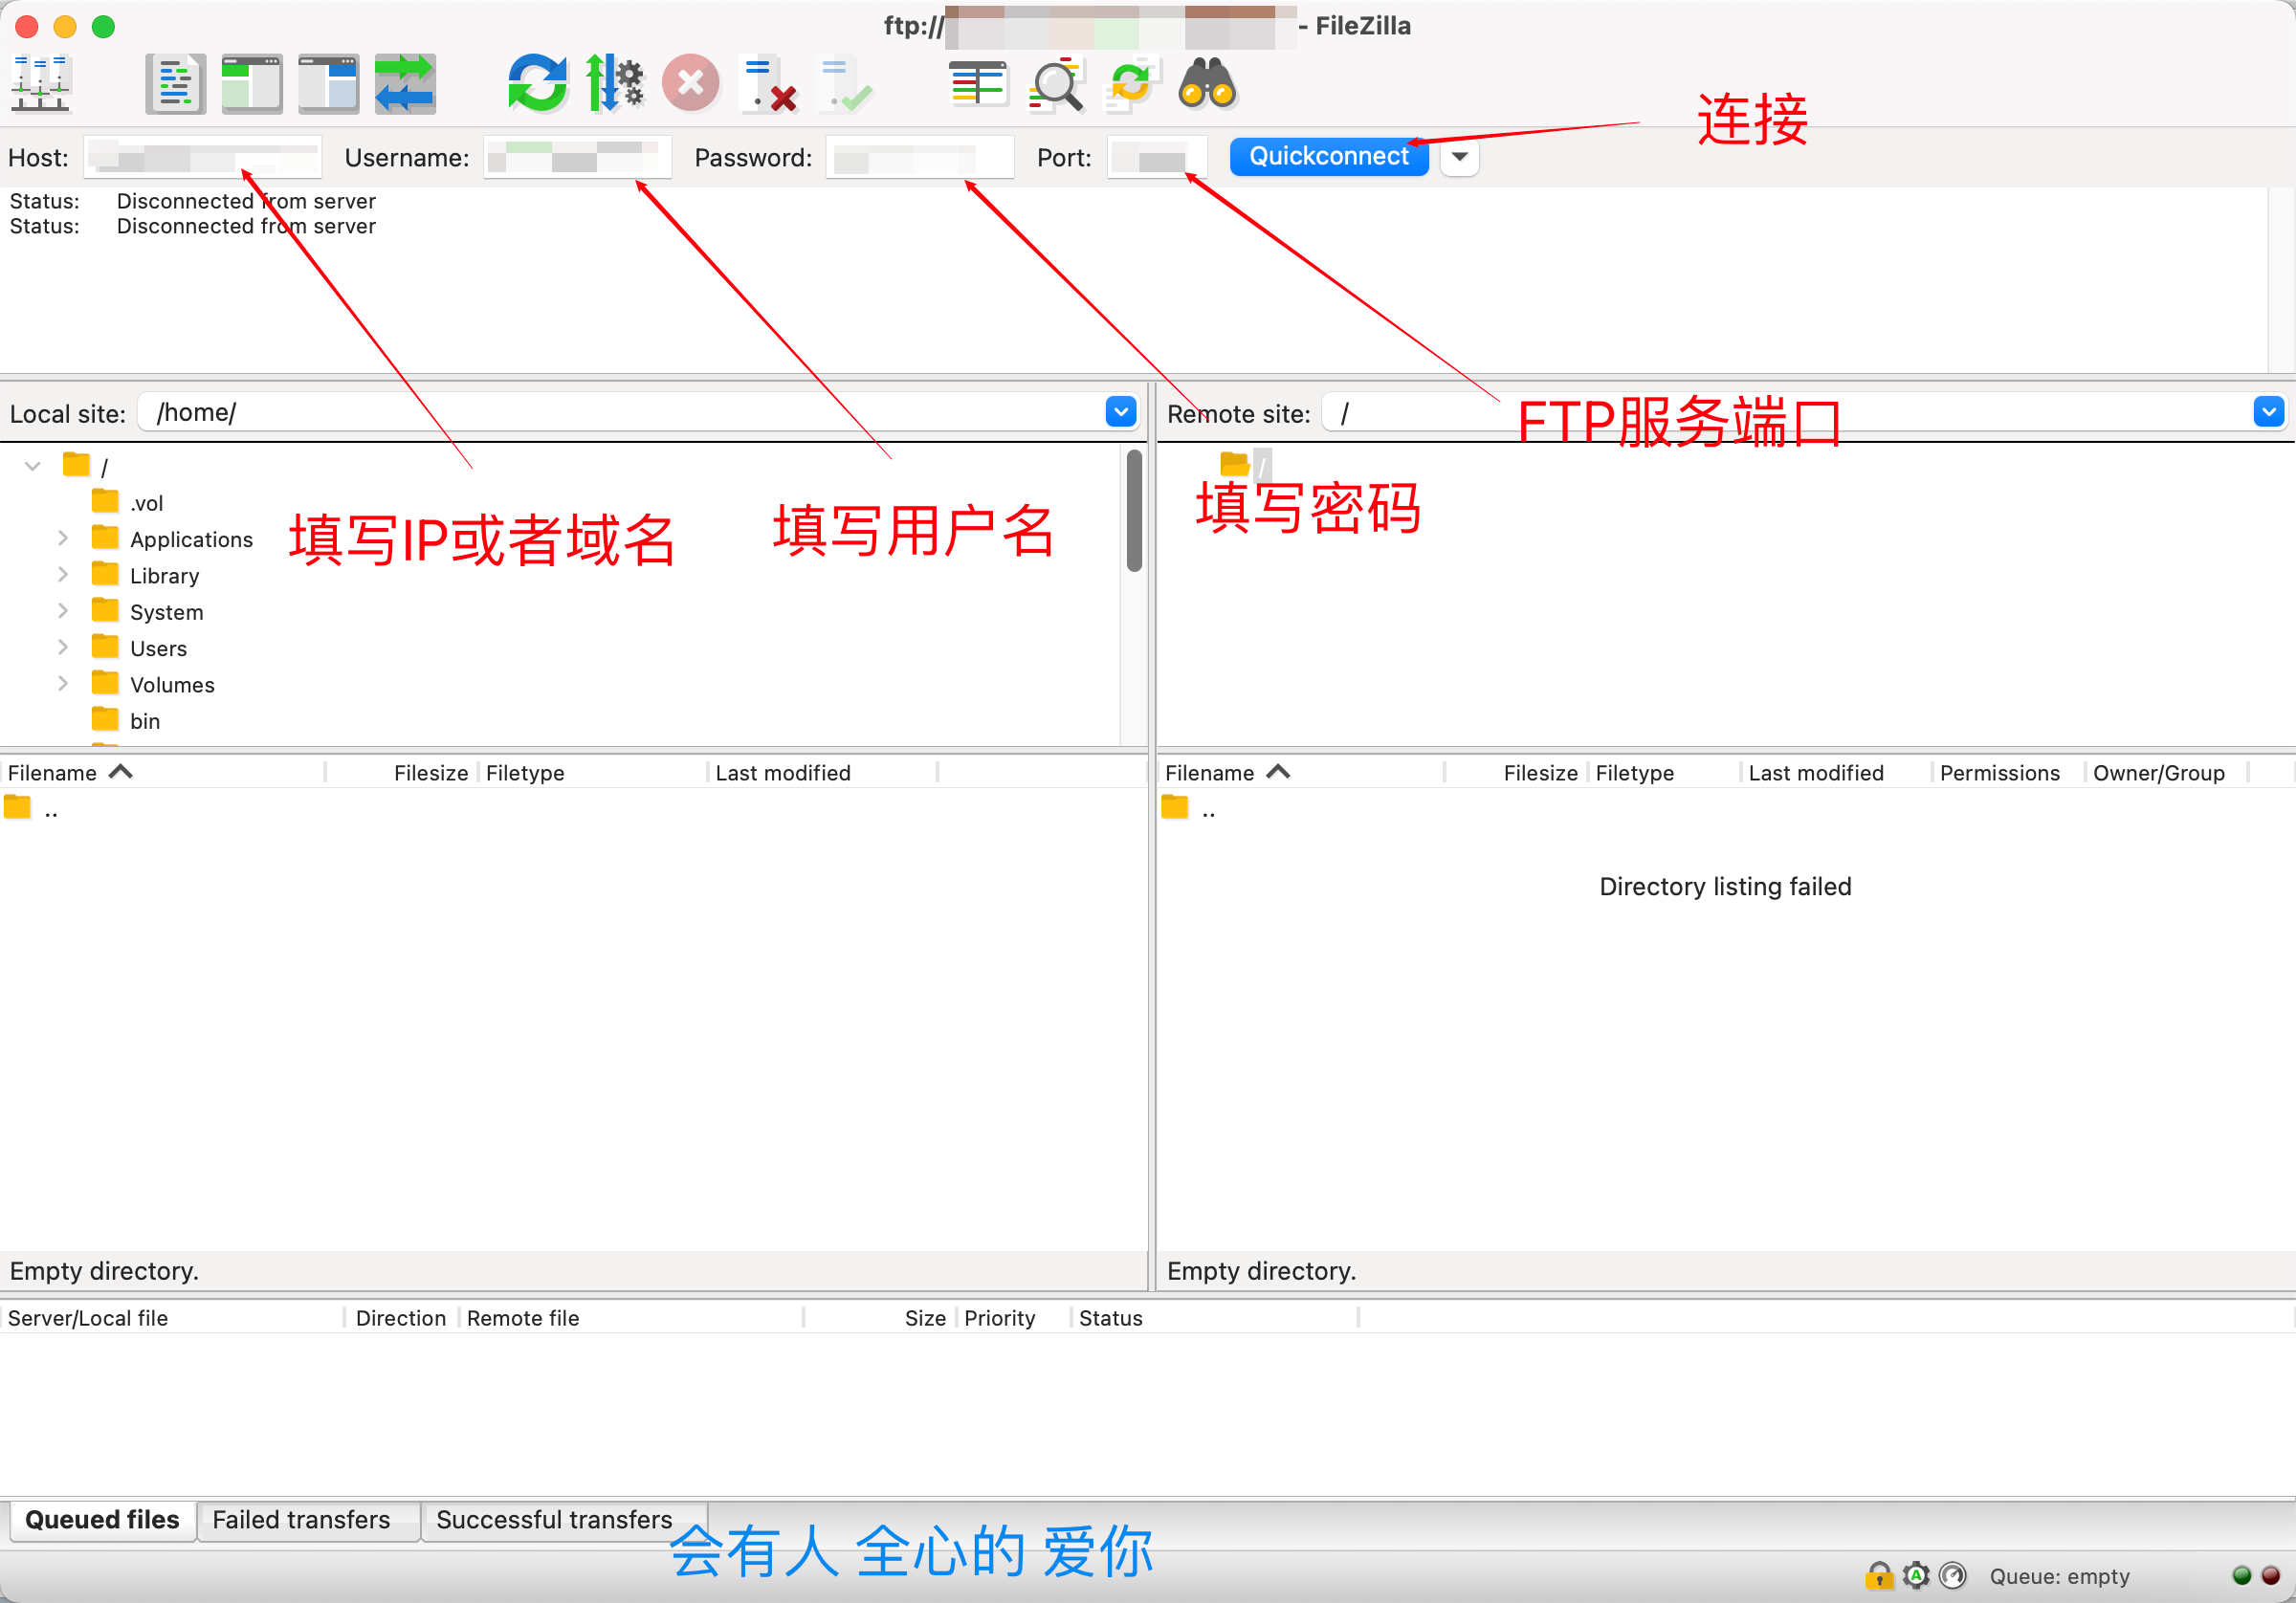Expand the Applications folder in tree
Viewport: 2296px width, 1603px height.
pyautogui.click(x=63, y=539)
